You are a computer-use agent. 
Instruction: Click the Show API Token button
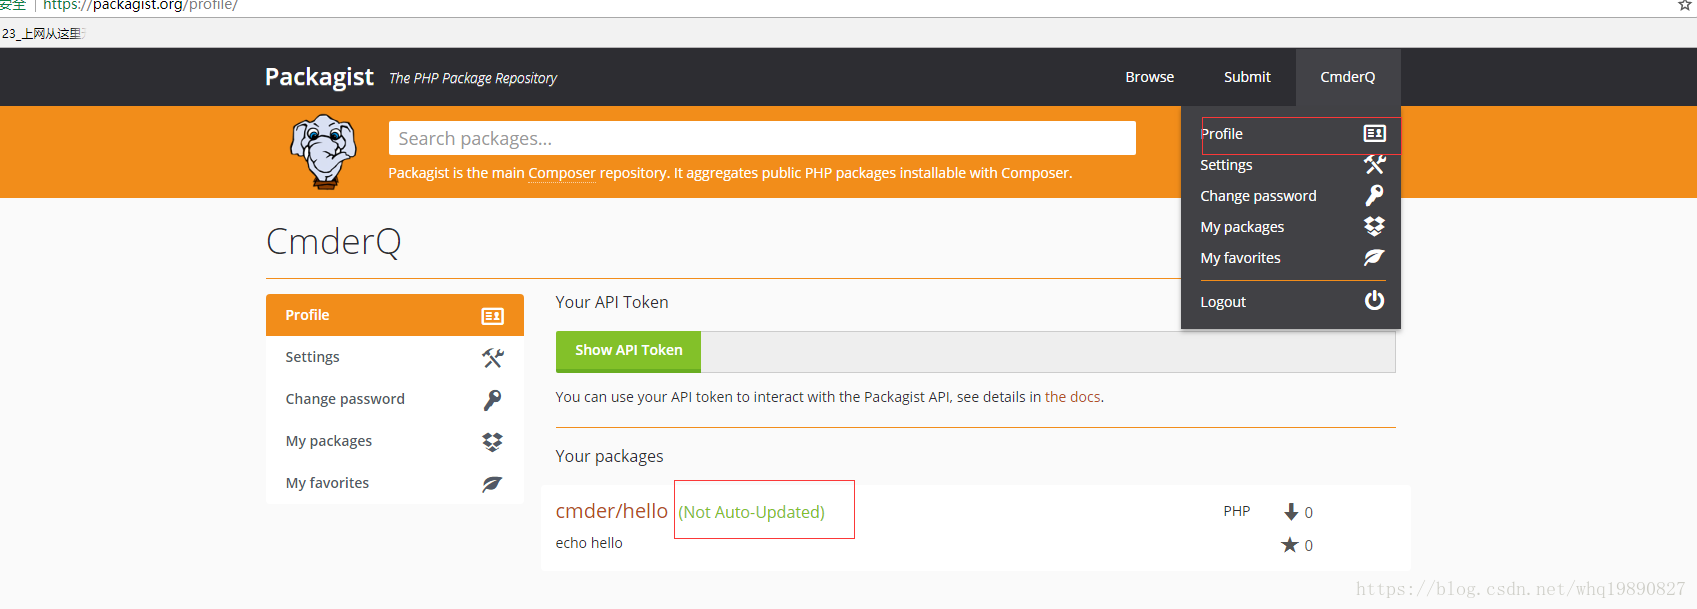pyautogui.click(x=628, y=351)
